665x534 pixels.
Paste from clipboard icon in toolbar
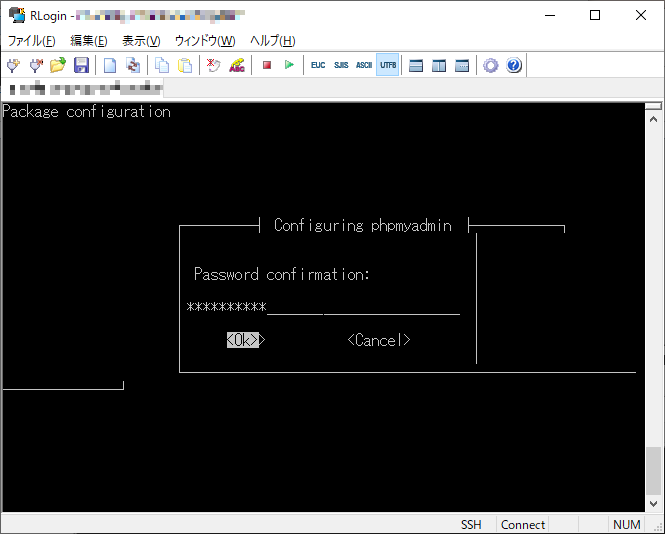(185, 65)
